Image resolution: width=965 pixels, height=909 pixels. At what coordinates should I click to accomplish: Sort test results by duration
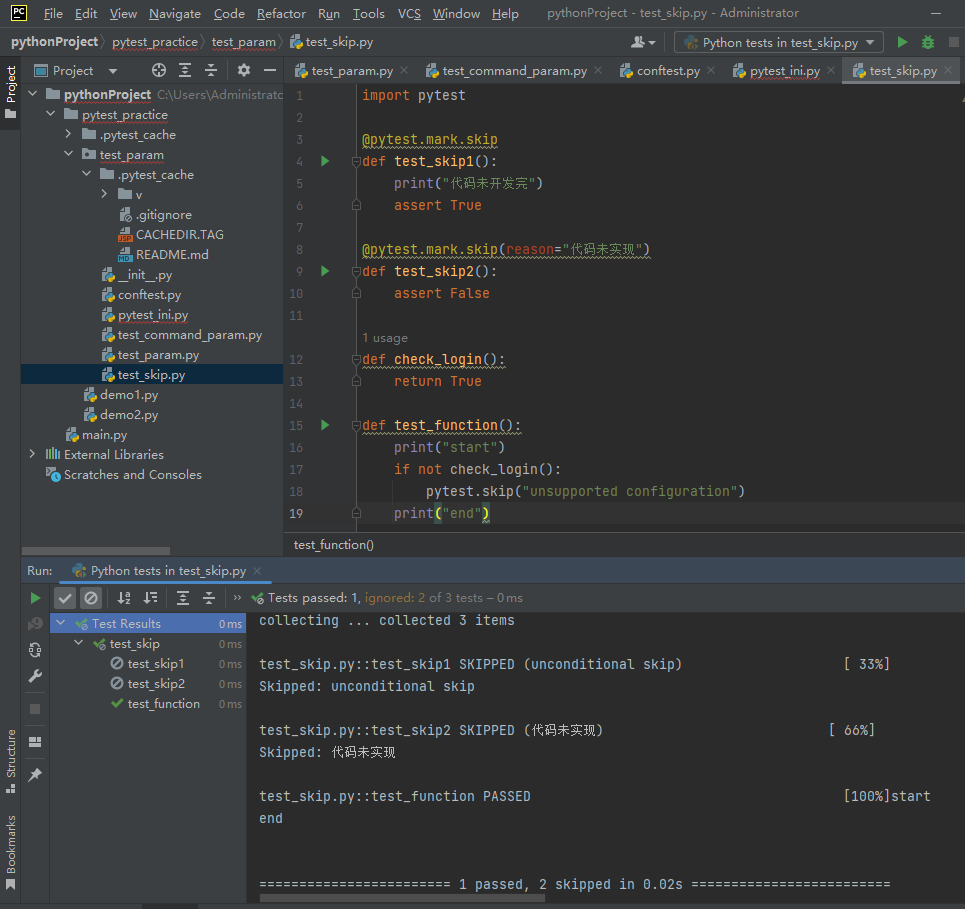pos(150,598)
